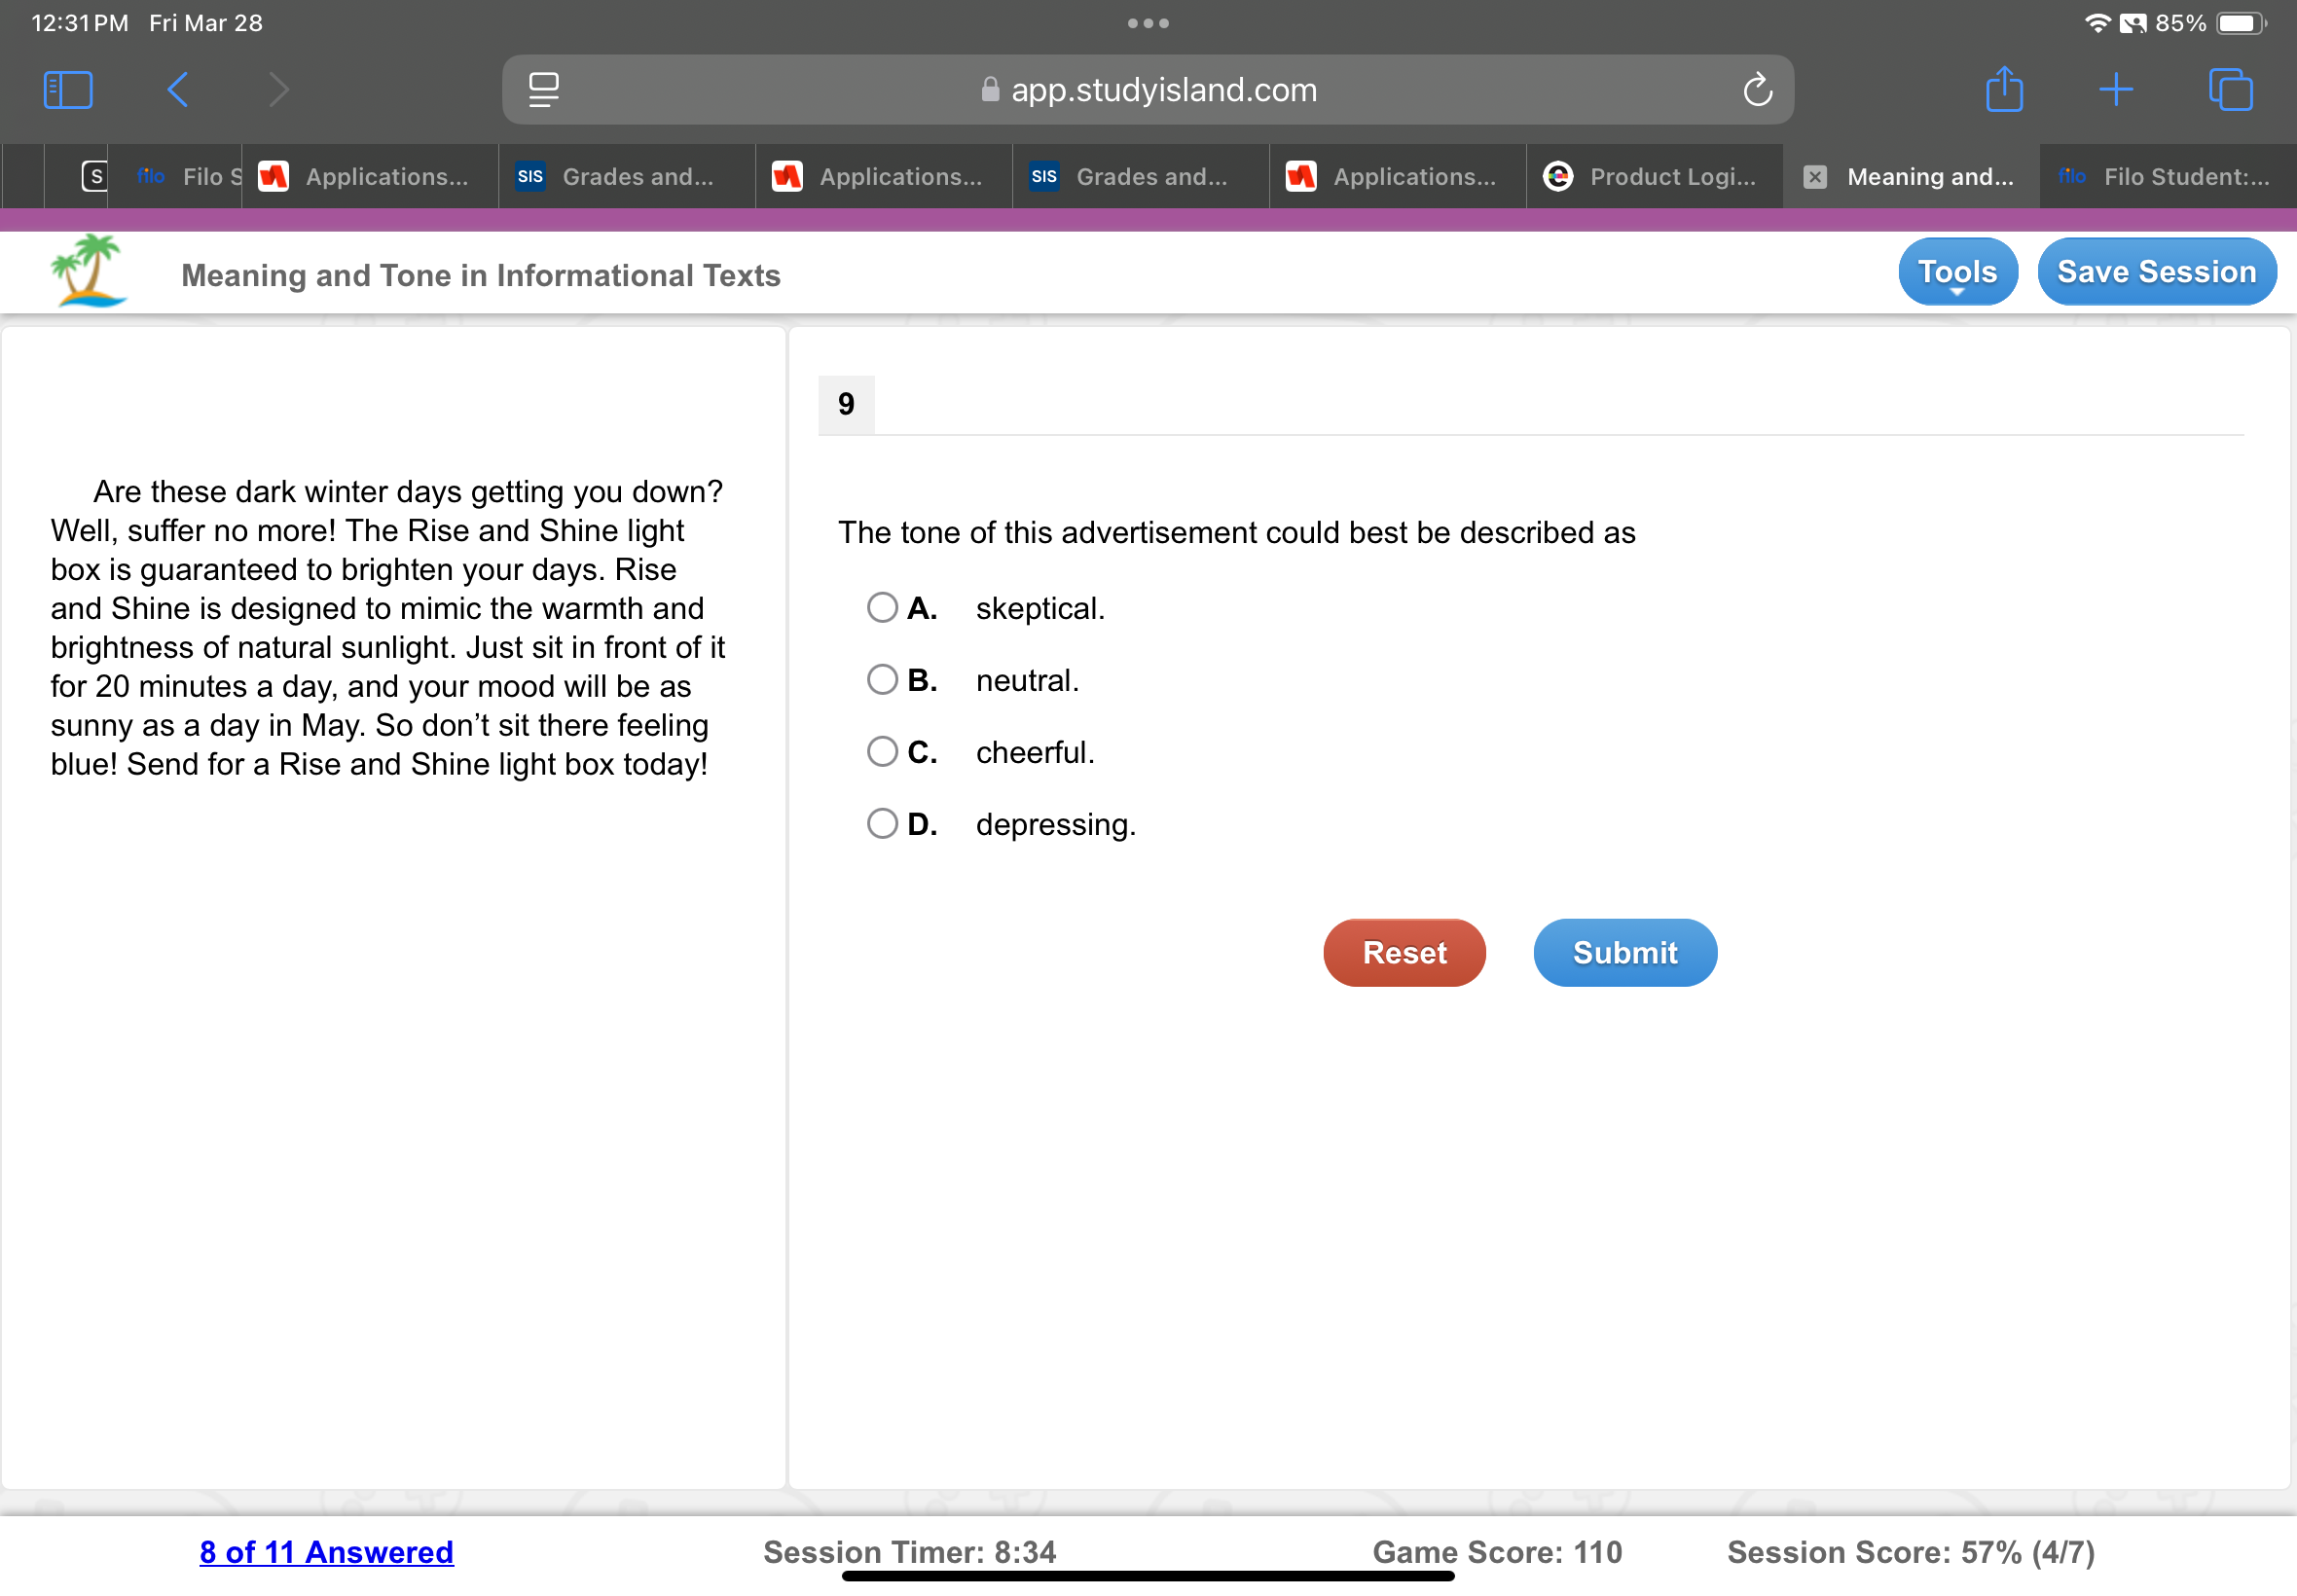Click the question number 9 label

coord(846,404)
